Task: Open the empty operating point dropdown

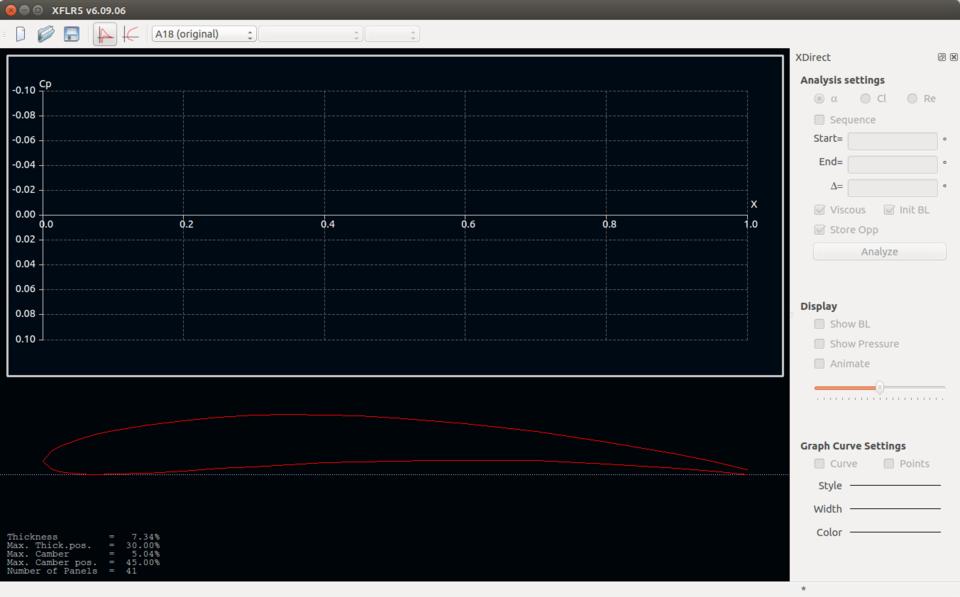Action: [392, 34]
